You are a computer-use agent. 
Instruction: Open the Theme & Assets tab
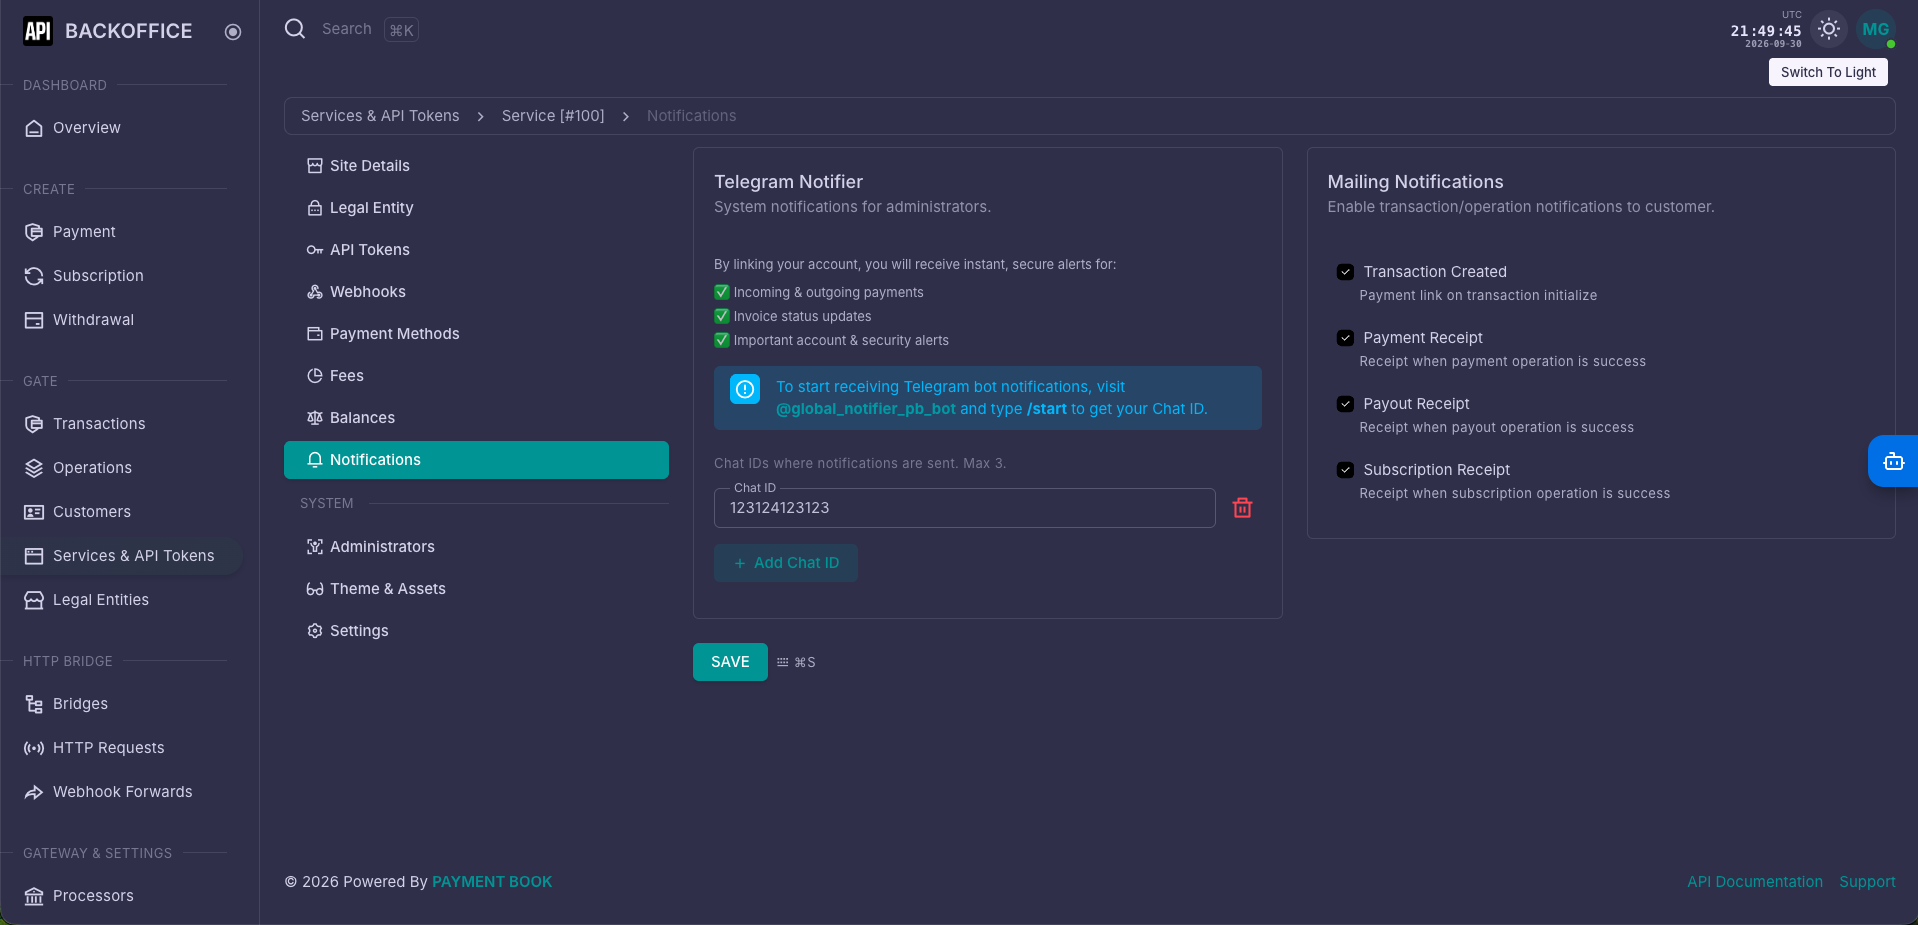coord(476,589)
